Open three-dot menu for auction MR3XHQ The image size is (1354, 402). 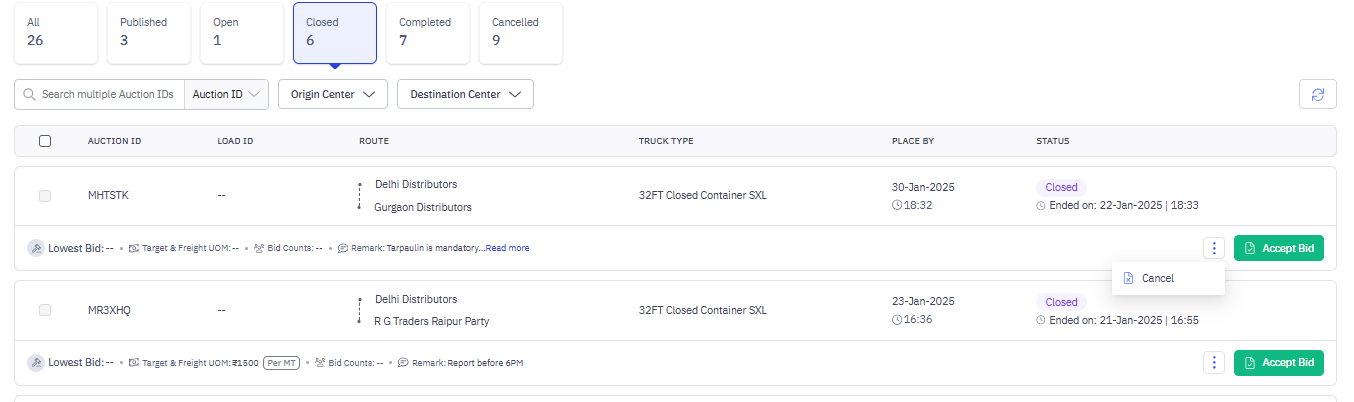[1214, 363]
